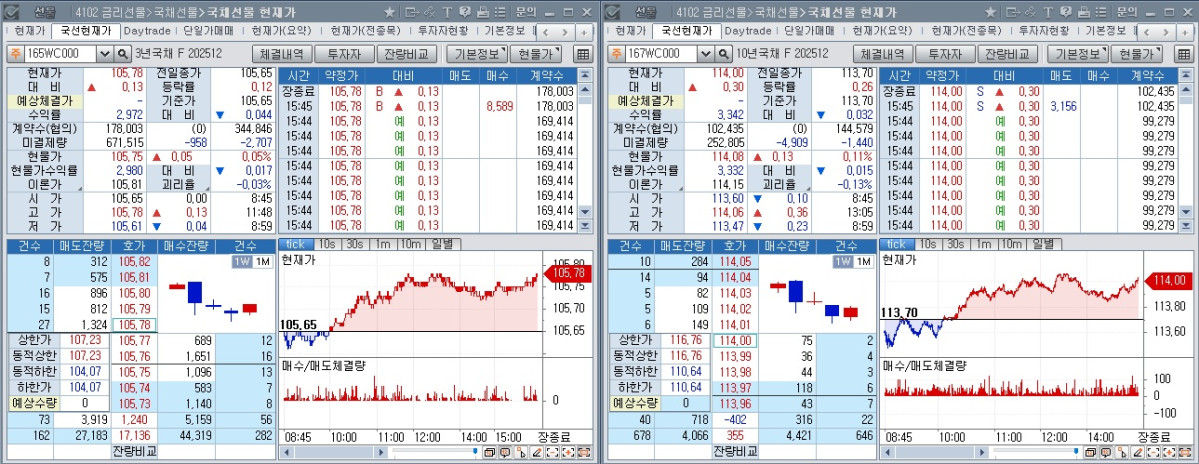Select 10s chart tab in left window
This screenshot has width=1199, height=464.
click(327, 244)
